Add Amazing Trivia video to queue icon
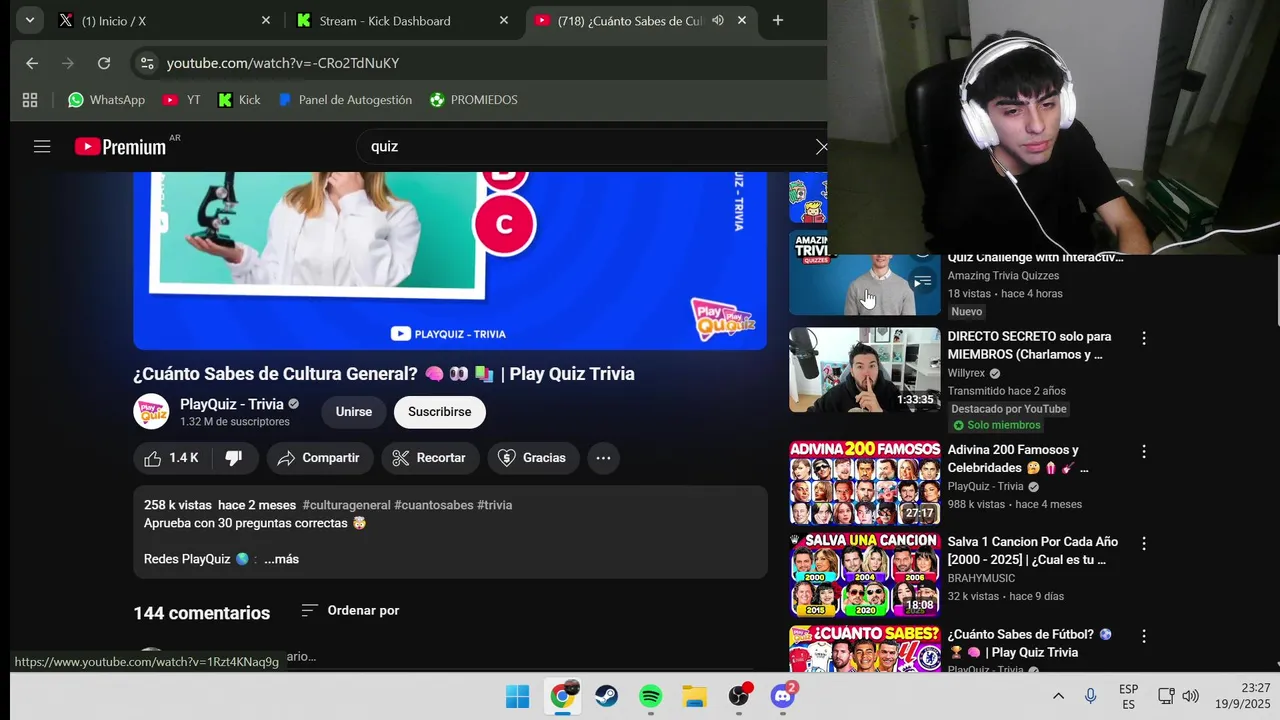Image resolution: width=1280 pixels, height=720 pixels. click(x=922, y=282)
